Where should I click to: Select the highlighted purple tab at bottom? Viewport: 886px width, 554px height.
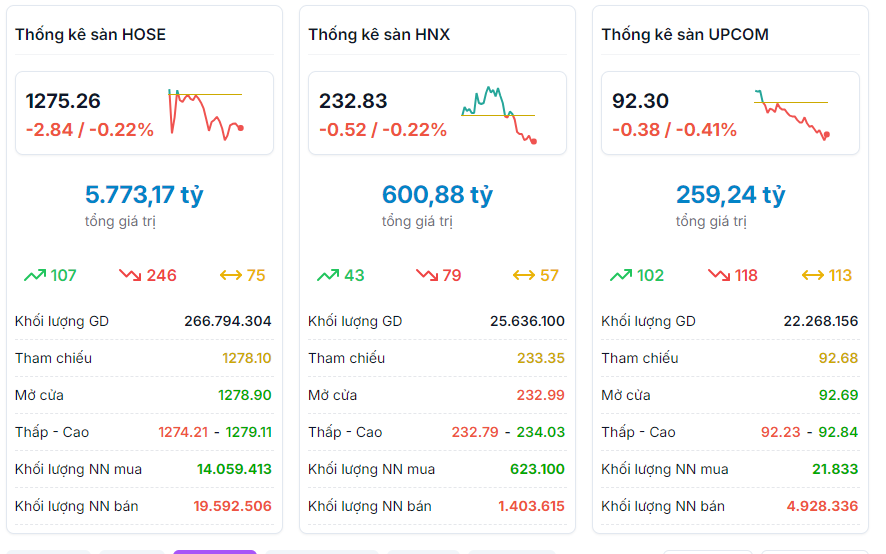coord(214,551)
